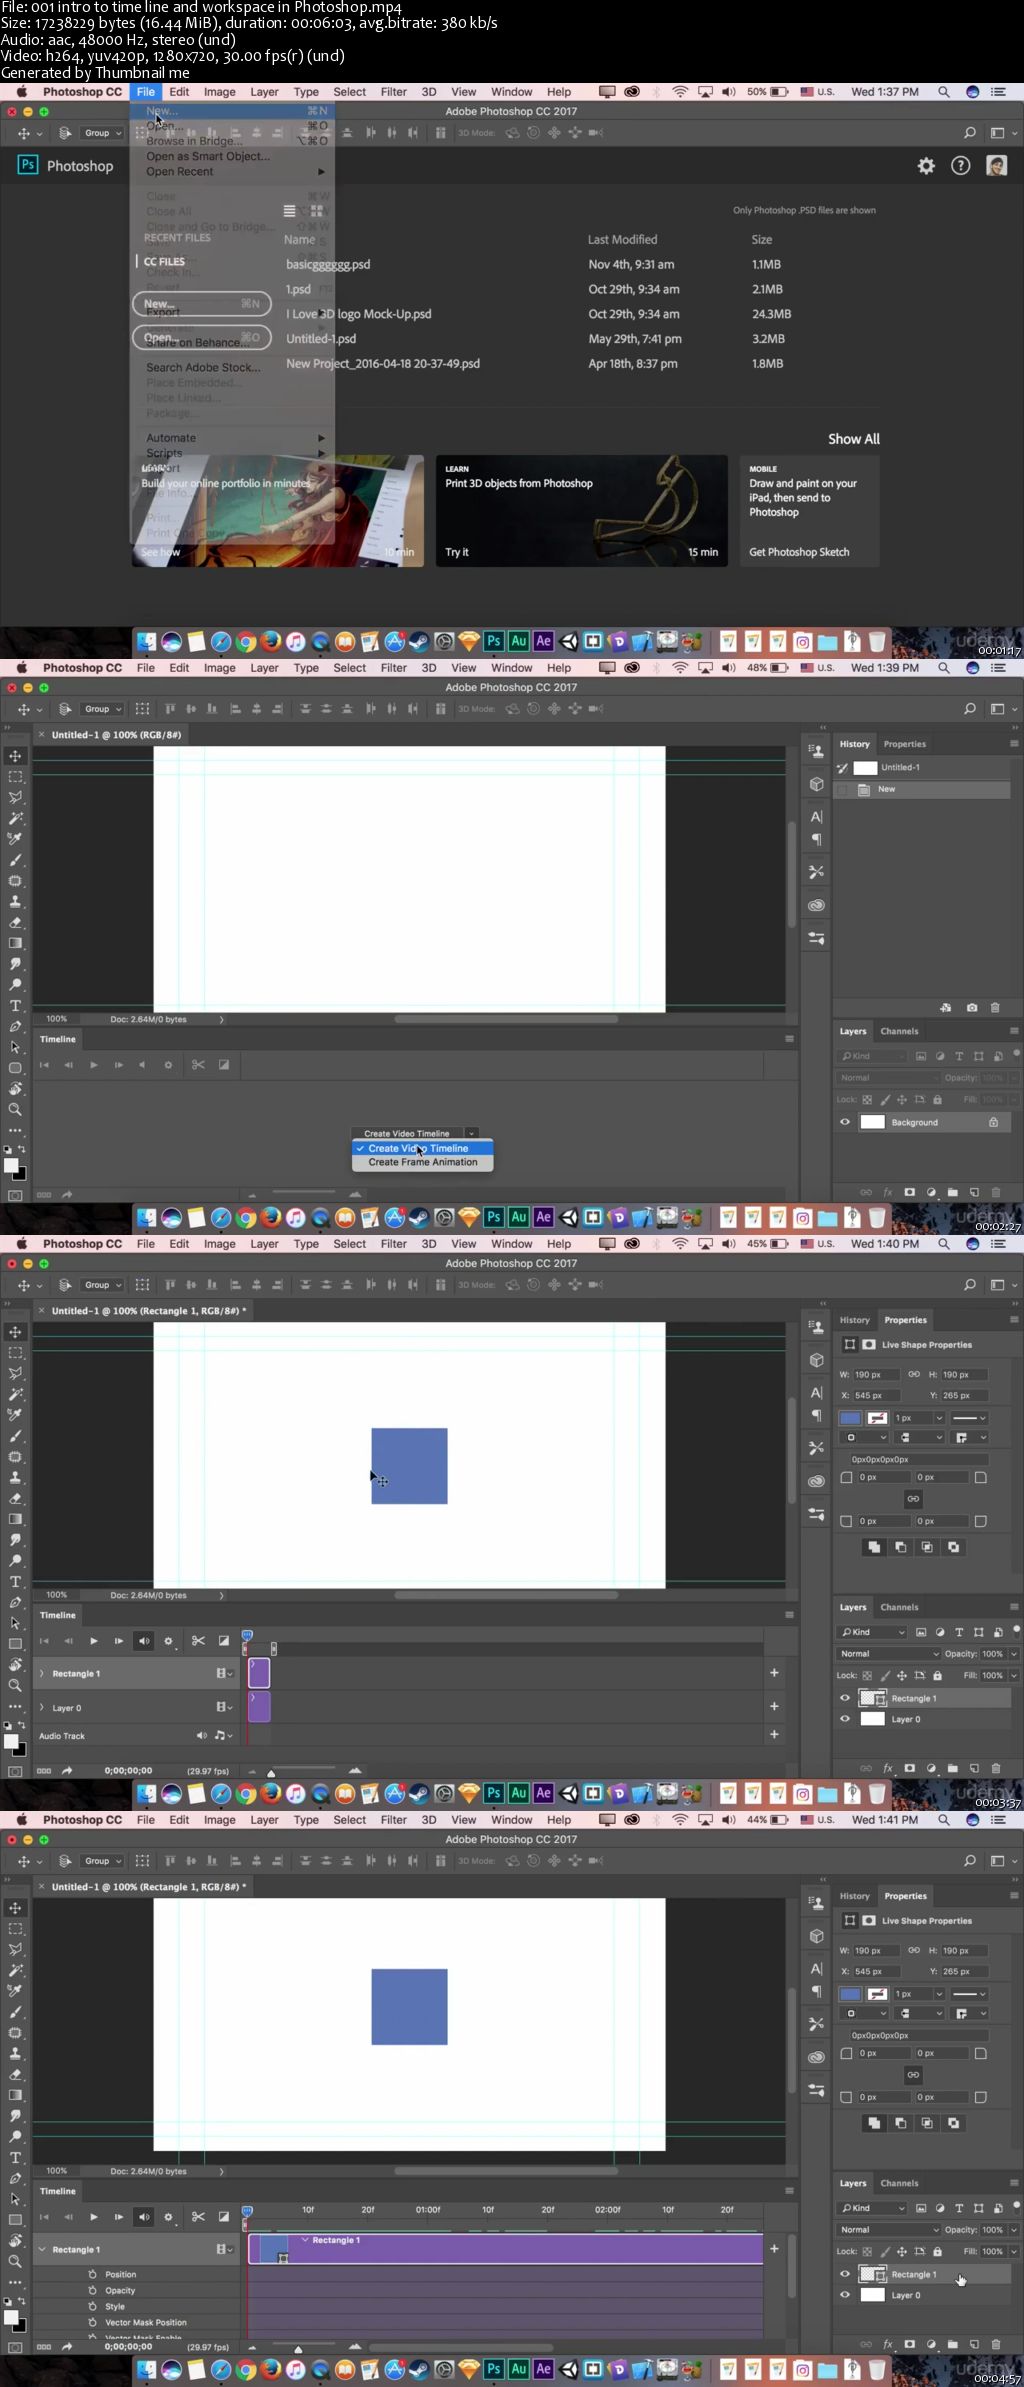Open Photoshop icon in dock under 00:01:17 frame
The image size is (1024, 2387).
(x=494, y=641)
